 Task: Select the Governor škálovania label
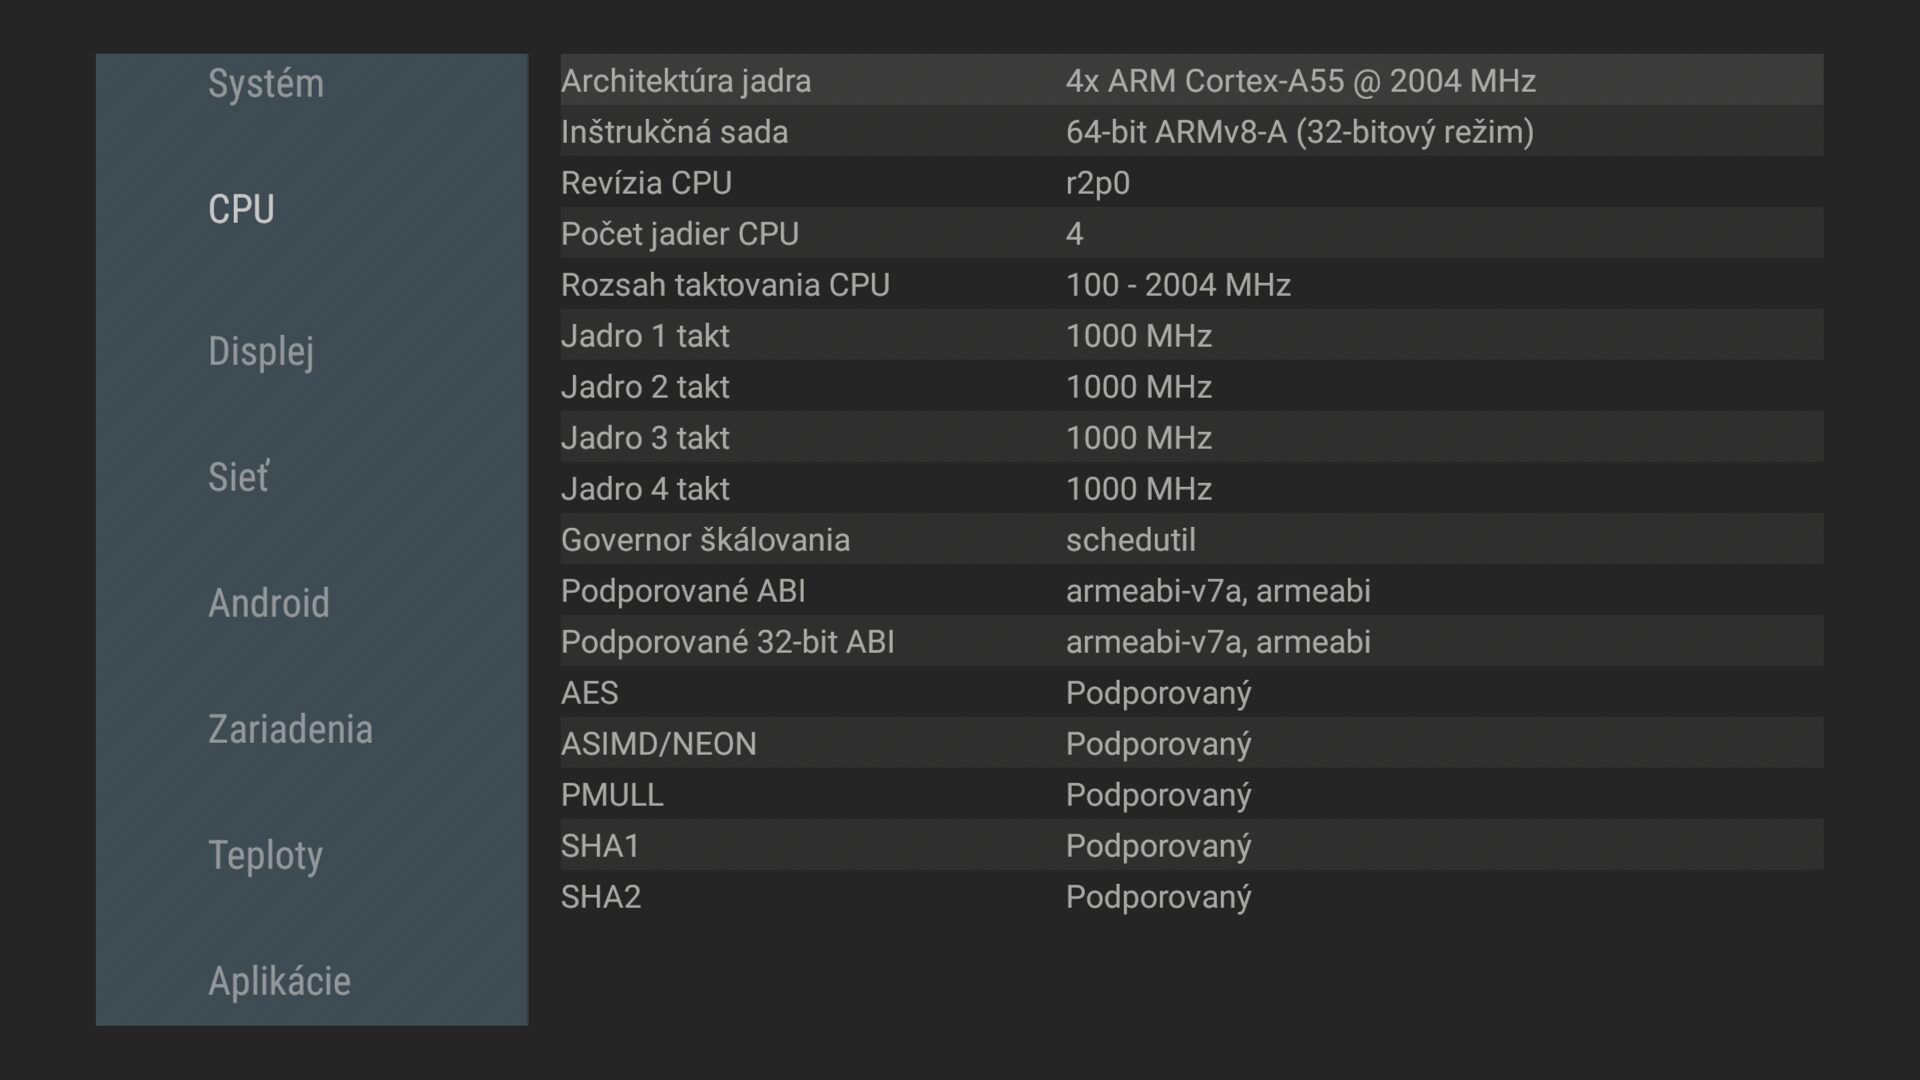[x=705, y=540]
